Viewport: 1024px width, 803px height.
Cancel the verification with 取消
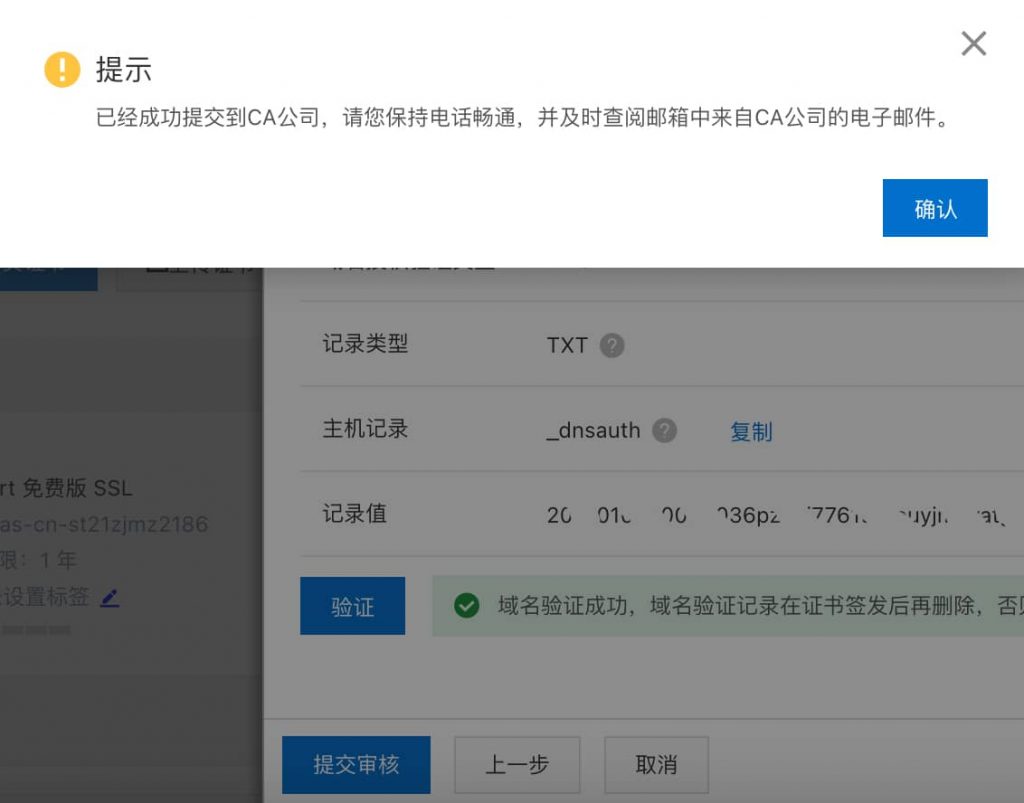pyautogui.click(x=656, y=764)
